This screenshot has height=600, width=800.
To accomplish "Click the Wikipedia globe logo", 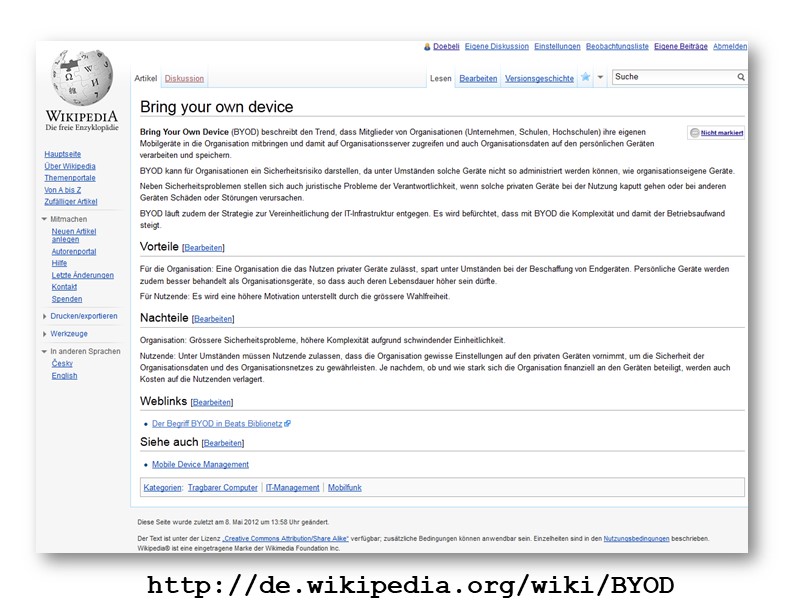I will click(x=81, y=77).
